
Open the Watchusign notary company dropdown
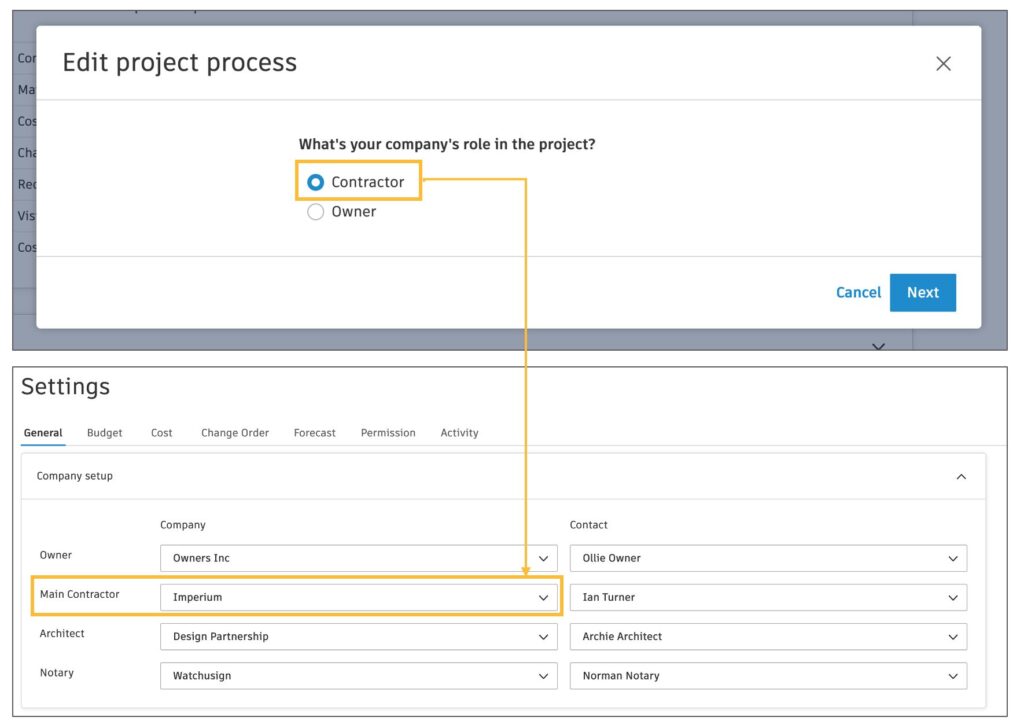[358, 676]
